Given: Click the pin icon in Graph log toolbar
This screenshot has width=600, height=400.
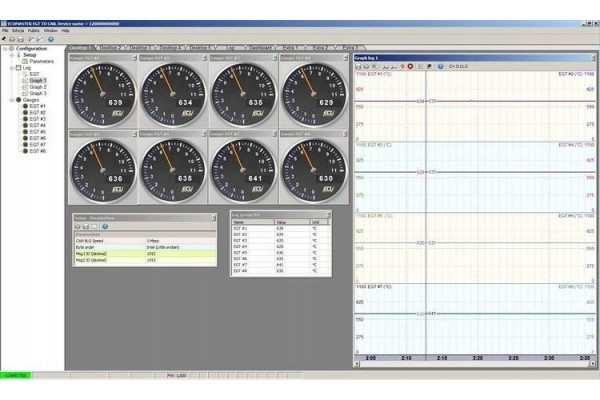Looking at the screenshot, I should (x=429, y=66).
